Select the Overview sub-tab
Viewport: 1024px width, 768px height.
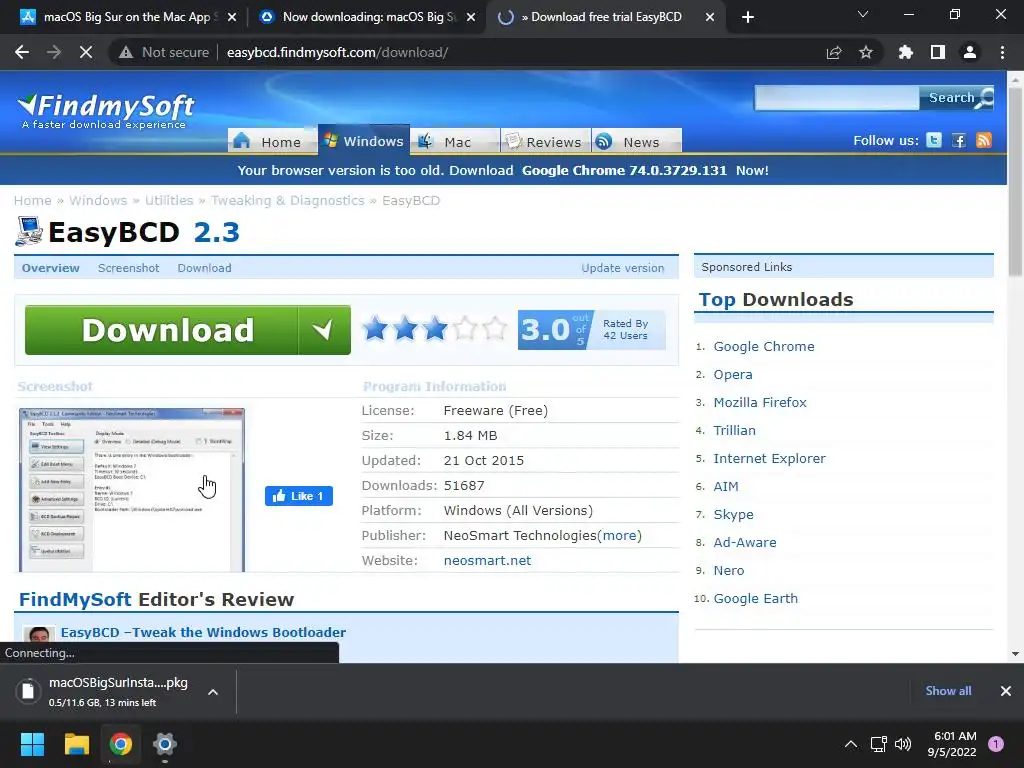pos(50,268)
